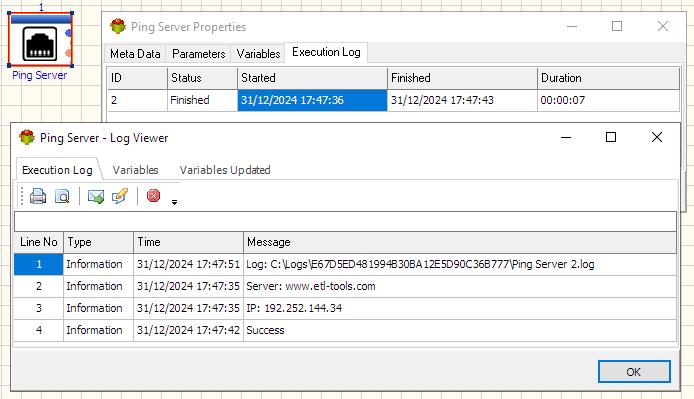694x399 pixels.
Task: Click the send log by email icon
Action: [x=96, y=196]
